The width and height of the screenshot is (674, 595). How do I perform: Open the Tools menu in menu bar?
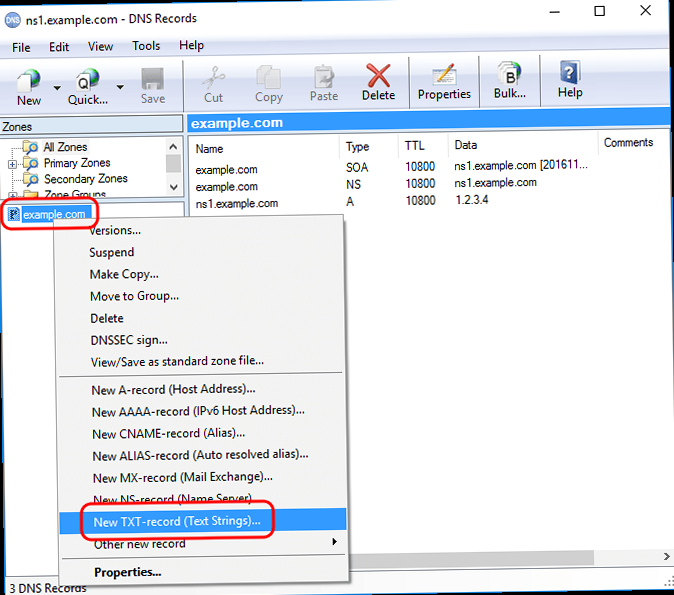tap(146, 46)
